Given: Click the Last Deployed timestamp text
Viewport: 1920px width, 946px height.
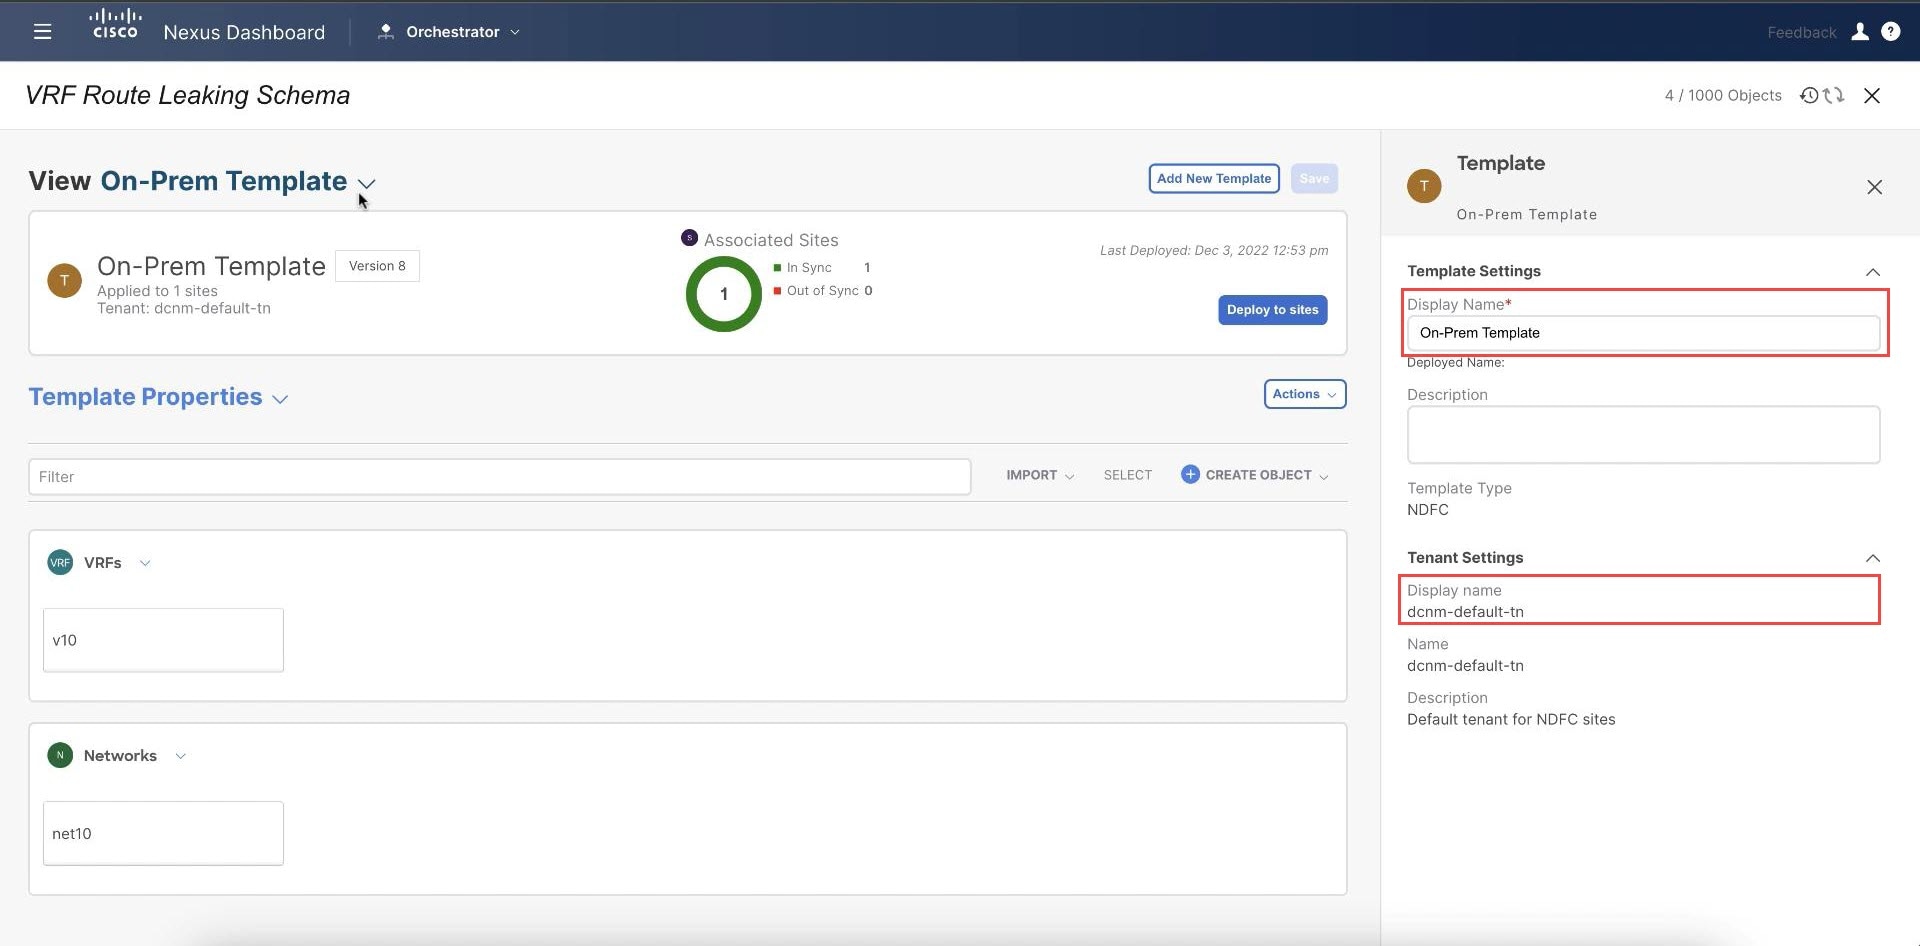Looking at the screenshot, I should pos(1214,251).
